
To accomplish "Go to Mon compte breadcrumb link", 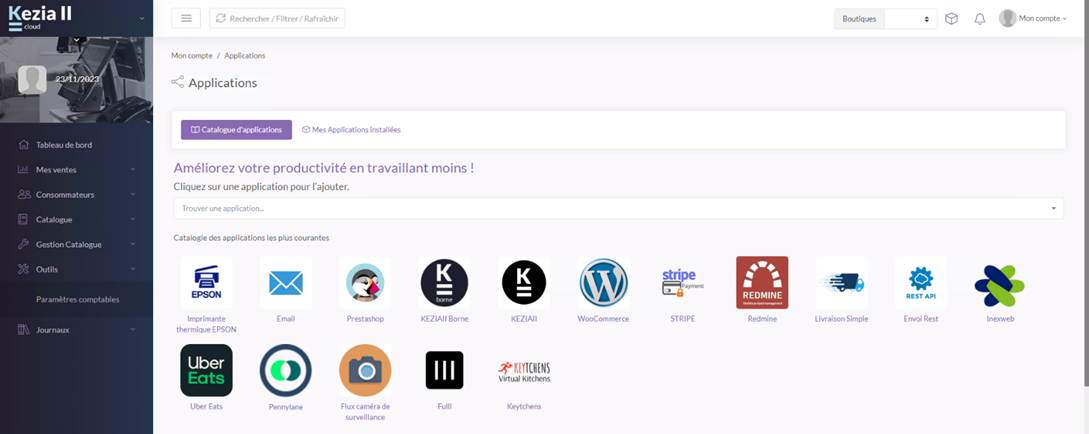I will 192,56.
